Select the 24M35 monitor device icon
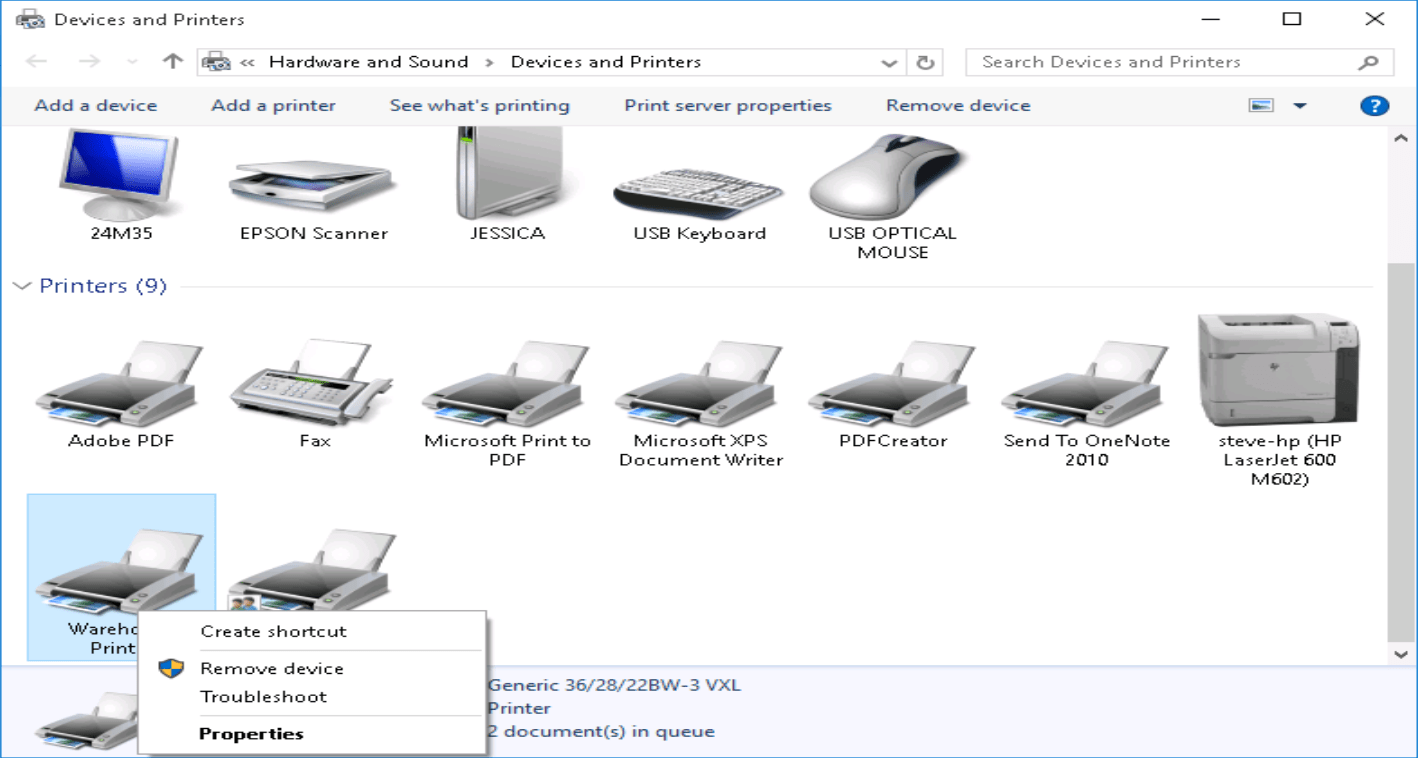Image resolution: width=1418 pixels, height=758 pixels. click(119, 176)
